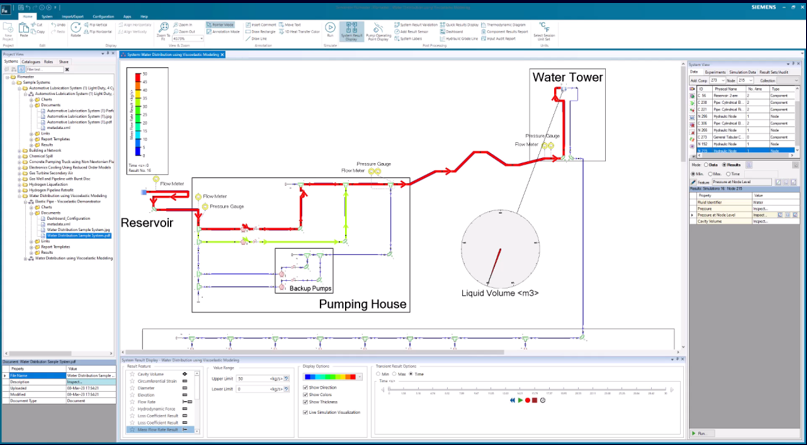807x445 pixels.
Task: Select the Time radio under Transient Result Options
Action: pos(410,373)
